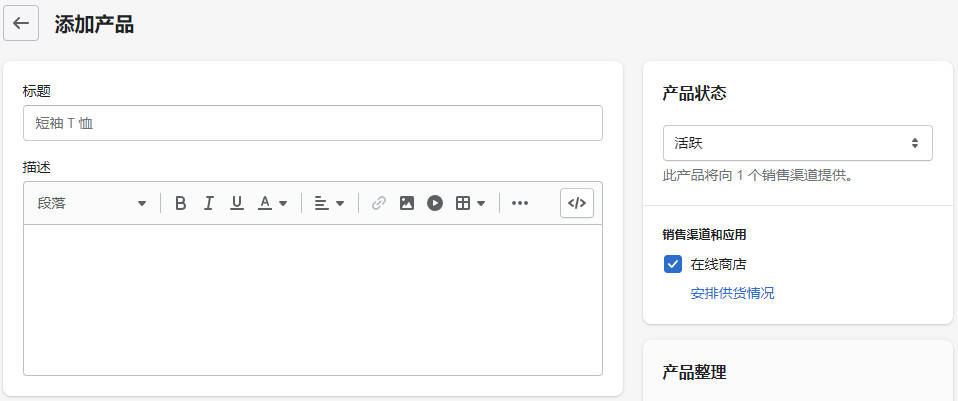This screenshot has width=958, height=401.
Task: Open the 段落 paragraph style dropdown
Action: 92,203
